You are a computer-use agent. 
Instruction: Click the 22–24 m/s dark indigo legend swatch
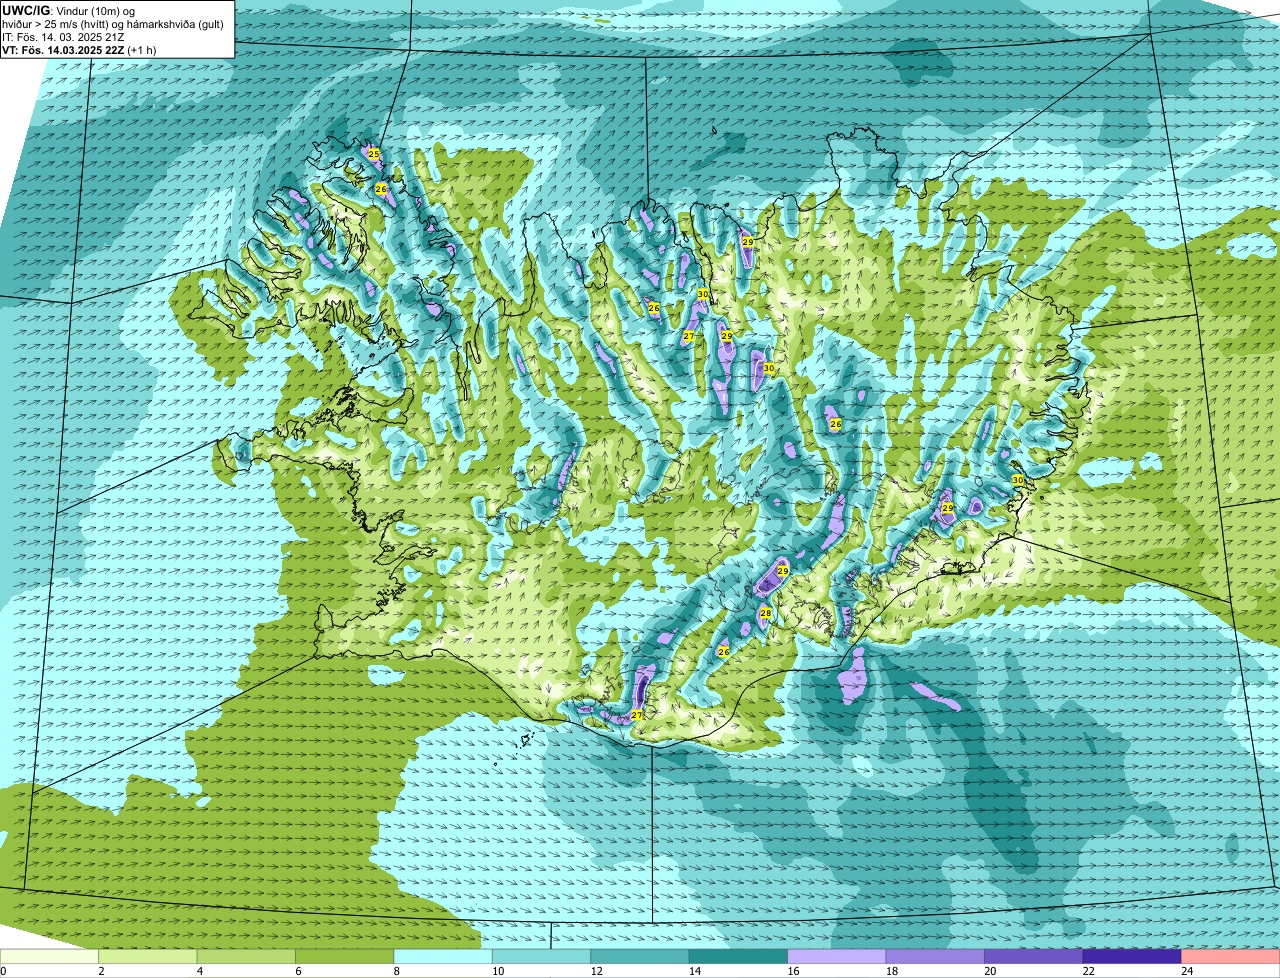pyautogui.click(x=1132, y=957)
